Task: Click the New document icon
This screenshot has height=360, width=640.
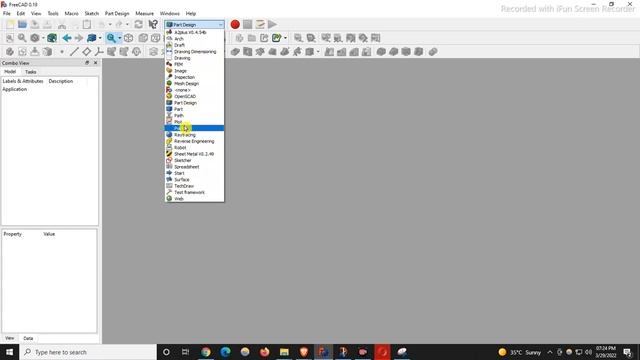Action: pos(10,24)
